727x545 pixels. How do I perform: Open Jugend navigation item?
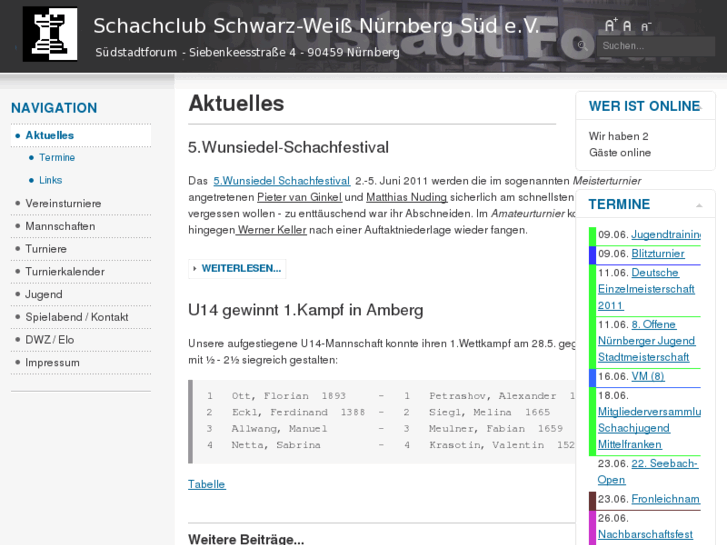pyautogui.click(x=44, y=295)
